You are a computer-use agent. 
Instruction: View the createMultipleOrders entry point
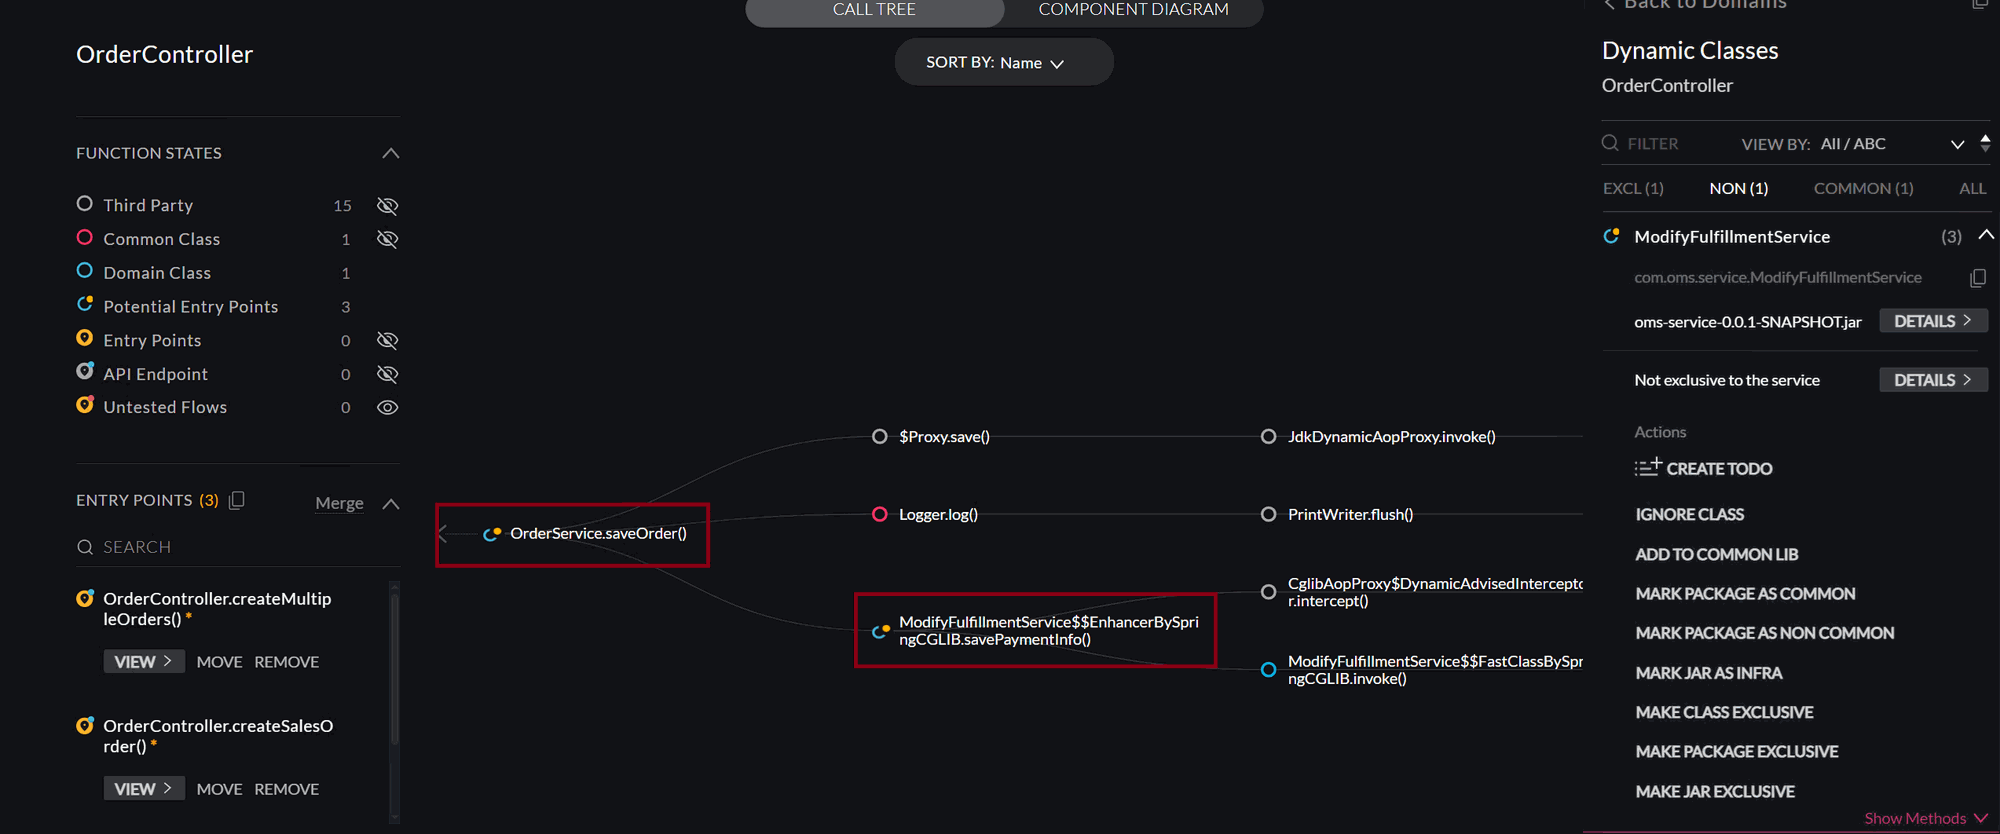click(144, 661)
